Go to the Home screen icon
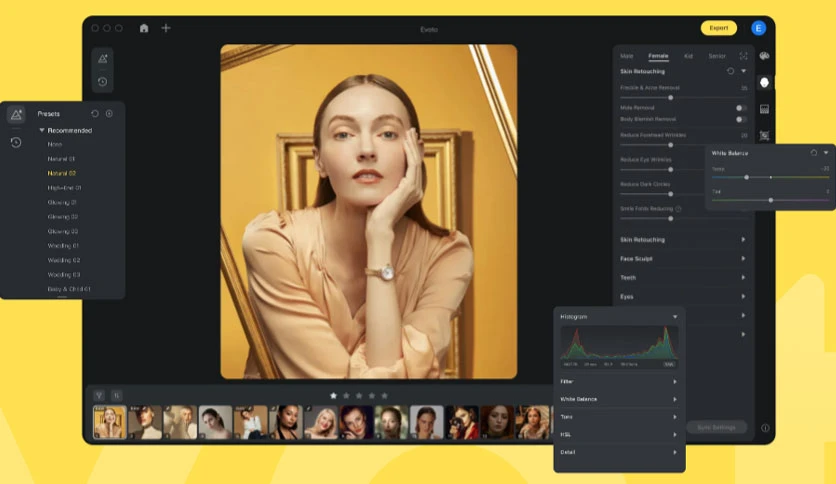The height and width of the screenshot is (484, 836). pos(144,28)
